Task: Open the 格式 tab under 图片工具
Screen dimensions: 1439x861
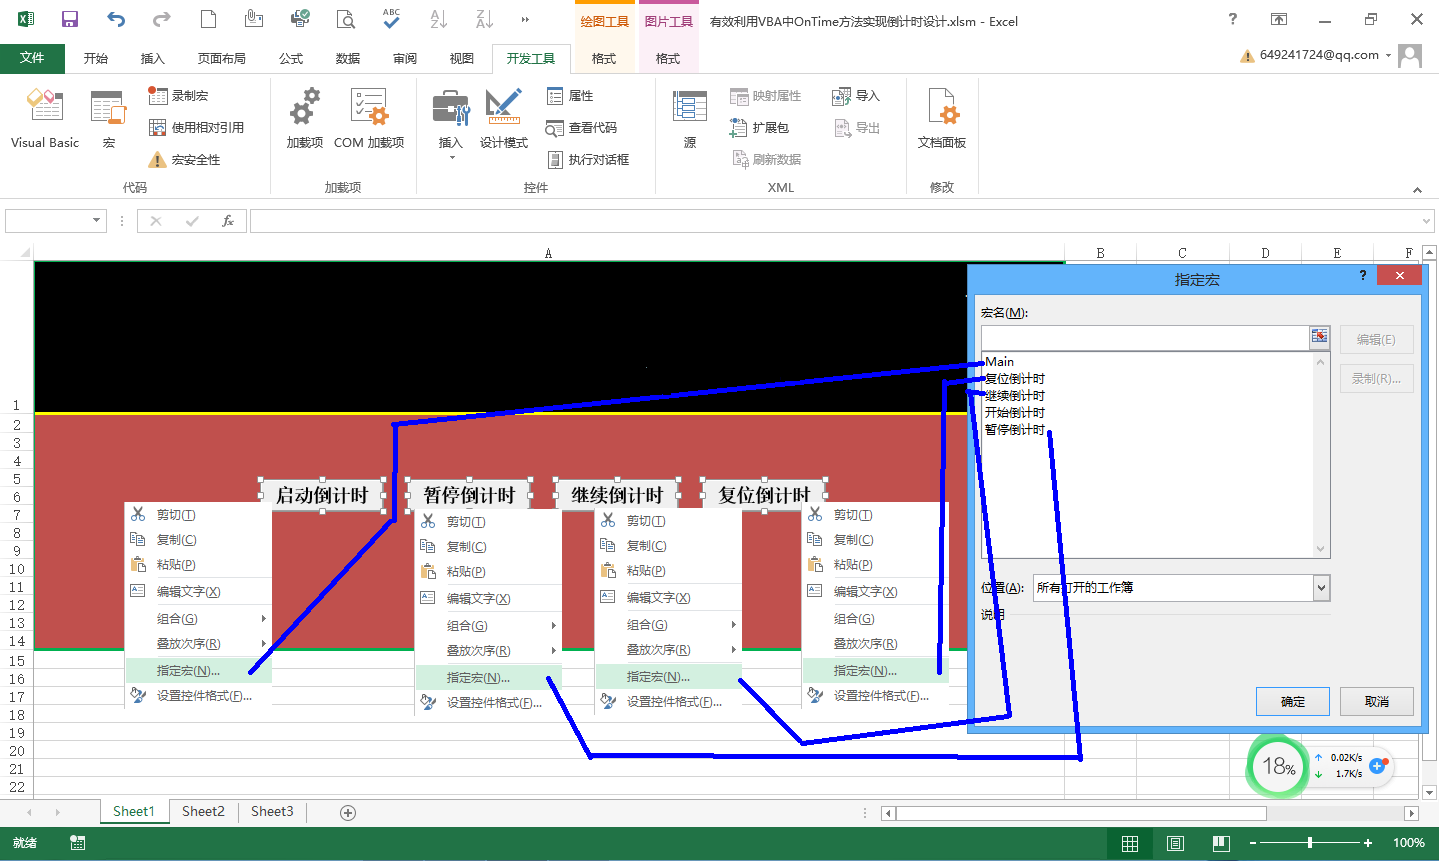Action: [x=668, y=59]
